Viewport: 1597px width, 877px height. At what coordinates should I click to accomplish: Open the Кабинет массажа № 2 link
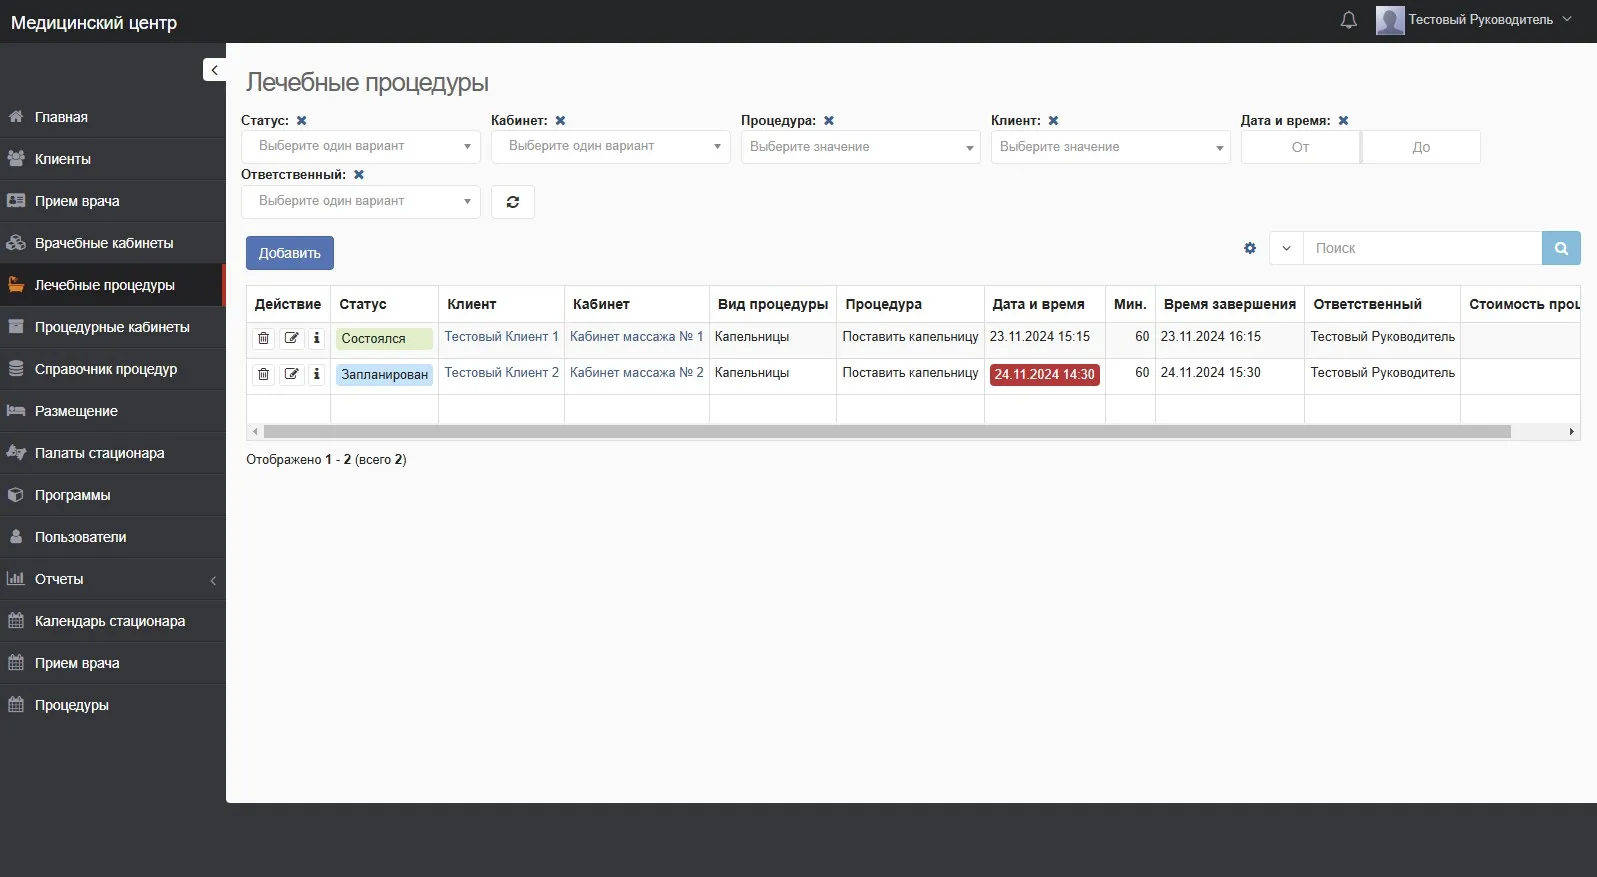point(636,373)
